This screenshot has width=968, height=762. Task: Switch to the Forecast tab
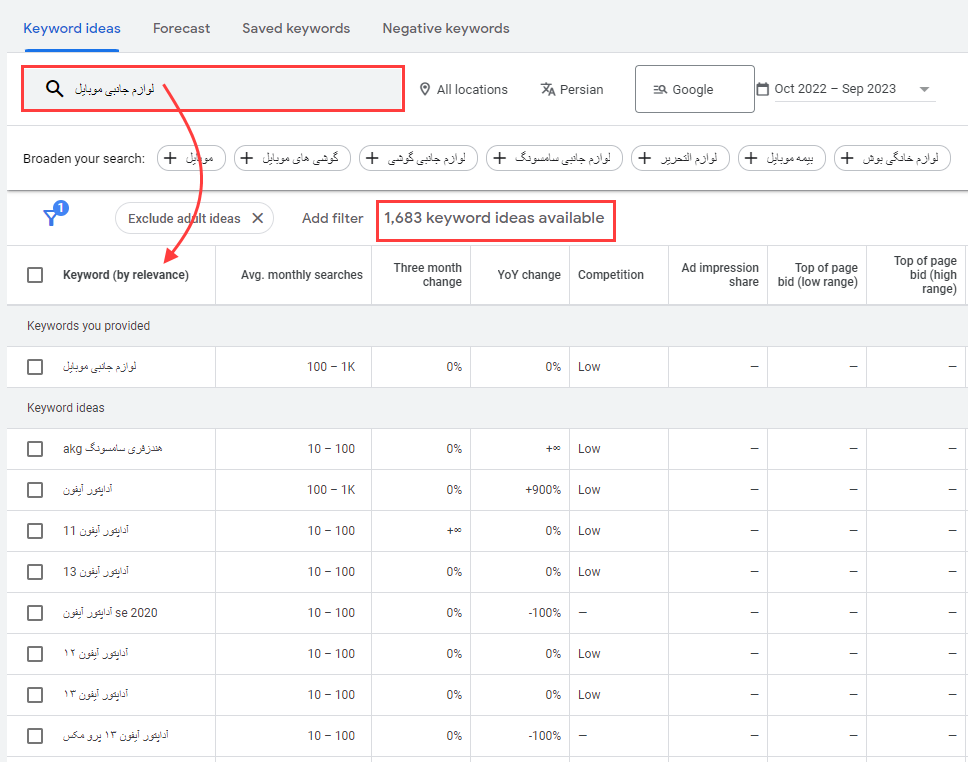tap(181, 28)
